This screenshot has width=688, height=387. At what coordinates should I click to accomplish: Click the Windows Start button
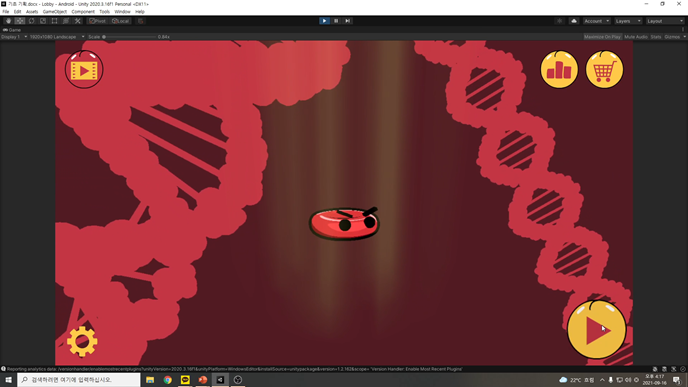(8, 380)
